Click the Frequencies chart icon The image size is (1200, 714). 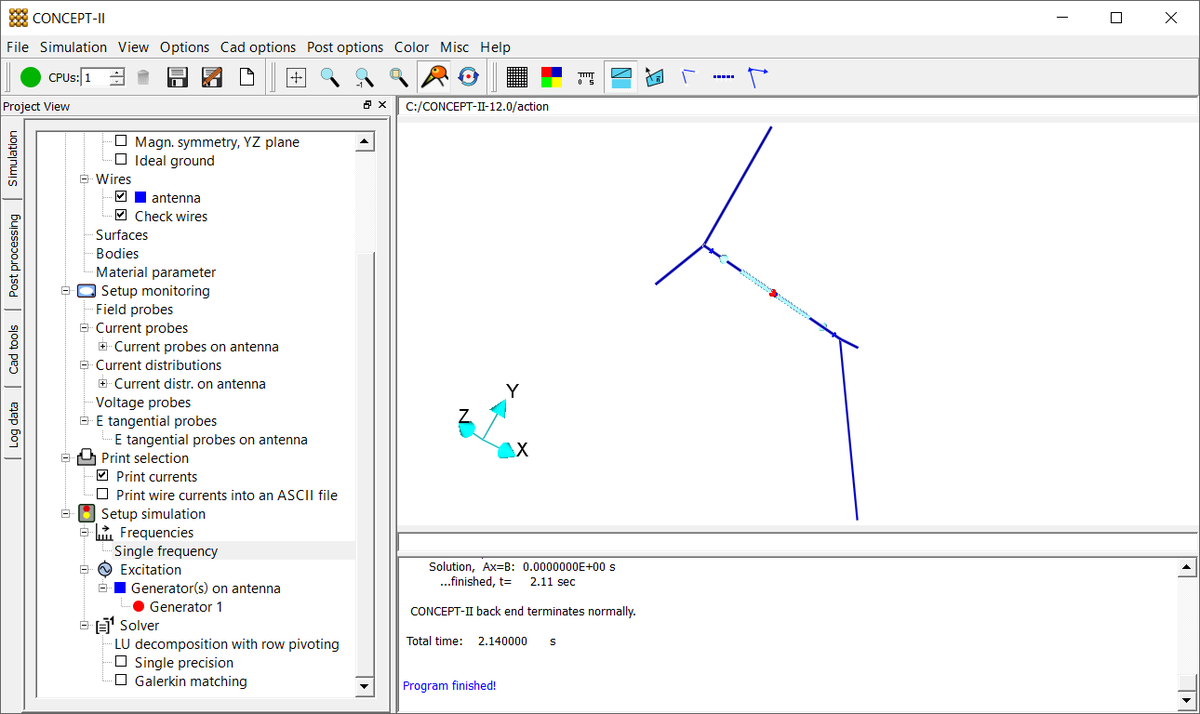click(x=104, y=533)
